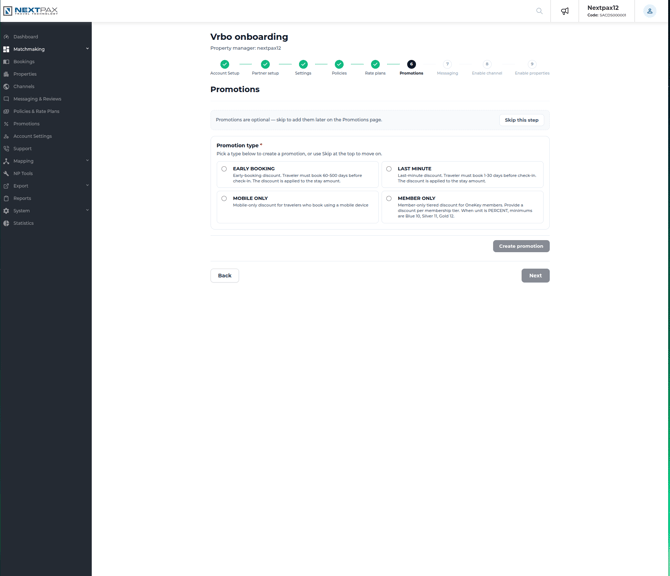Open the announcements megaphone icon
Screen dimensions: 670x576
point(564,11)
